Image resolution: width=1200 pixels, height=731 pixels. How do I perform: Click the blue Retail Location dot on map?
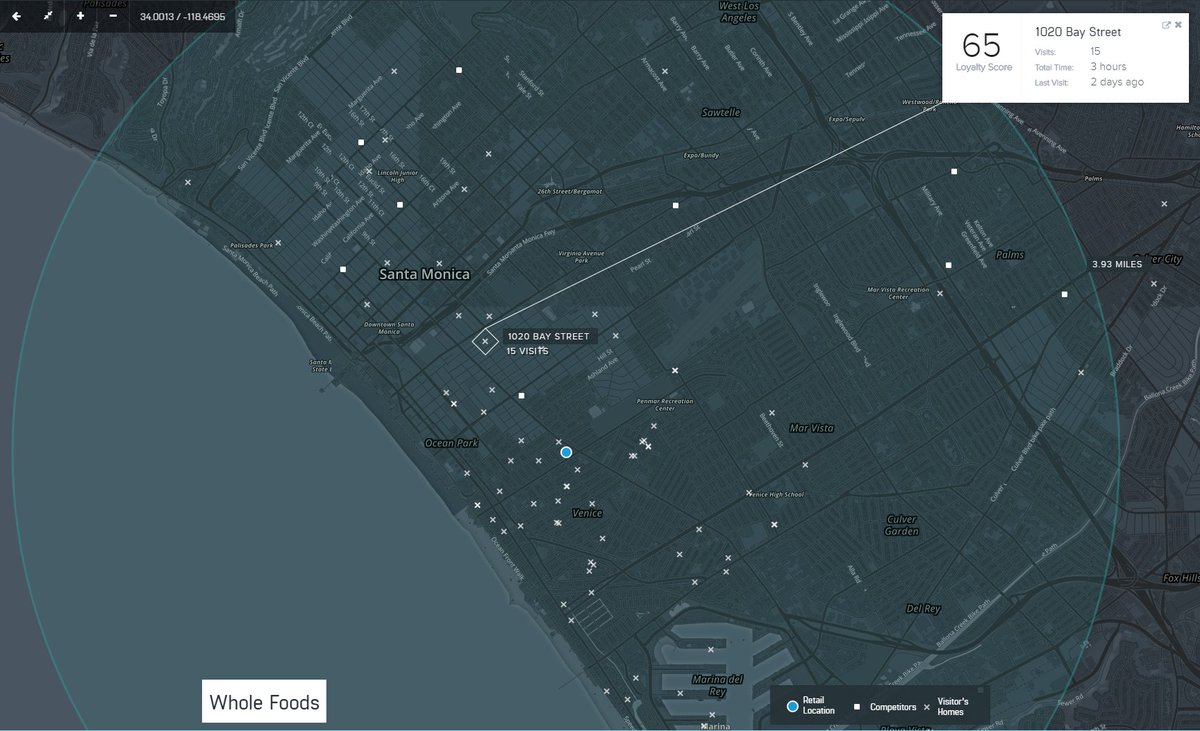pos(566,452)
